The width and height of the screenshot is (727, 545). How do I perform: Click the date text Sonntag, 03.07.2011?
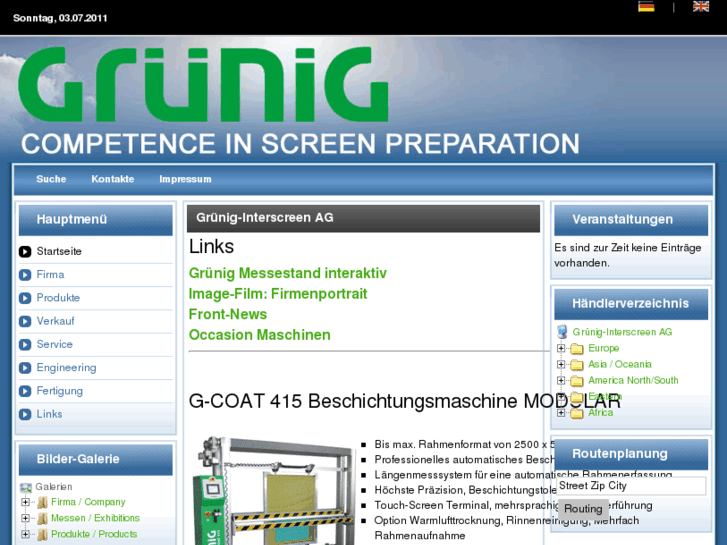click(x=60, y=18)
